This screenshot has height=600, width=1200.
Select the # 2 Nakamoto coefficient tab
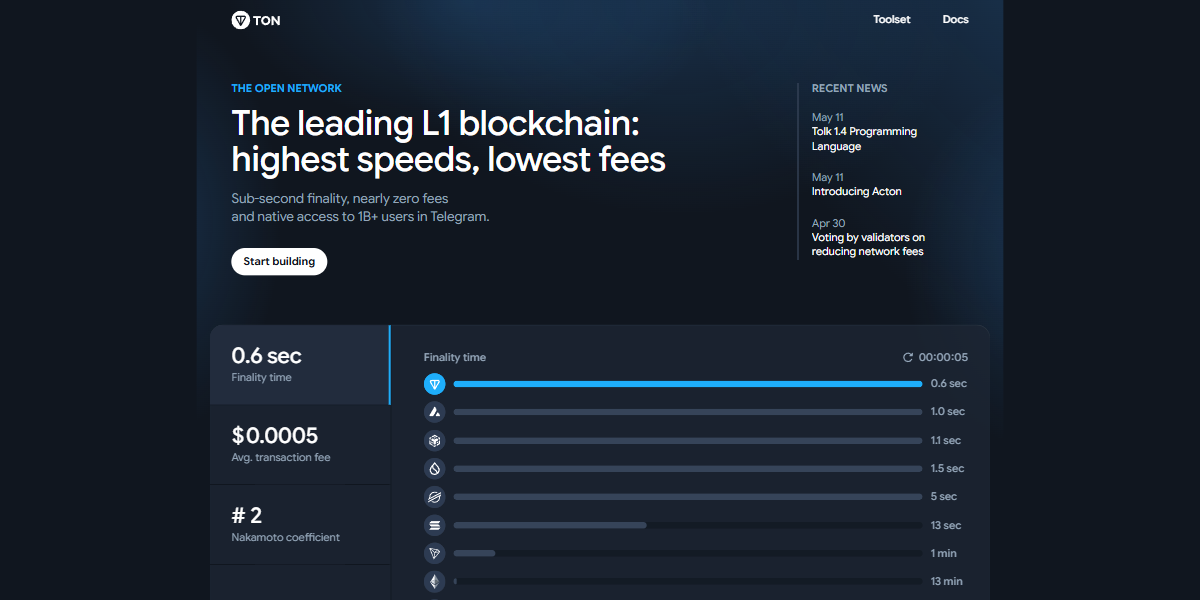coord(300,525)
